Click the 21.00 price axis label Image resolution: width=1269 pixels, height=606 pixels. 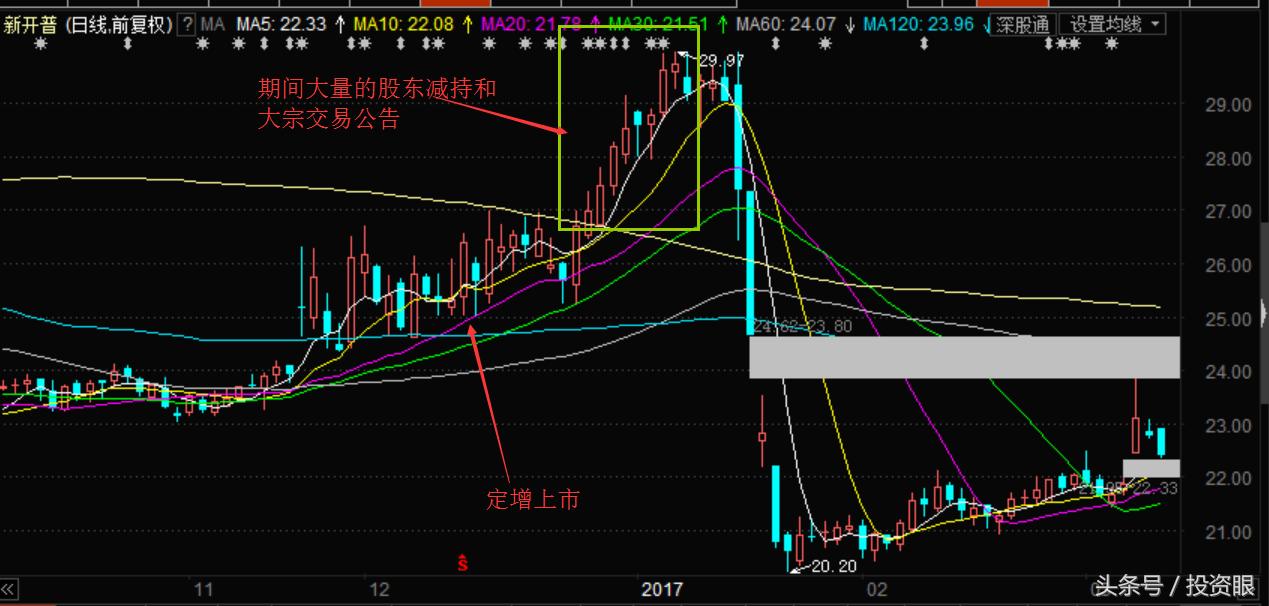[x=1227, y=532]
